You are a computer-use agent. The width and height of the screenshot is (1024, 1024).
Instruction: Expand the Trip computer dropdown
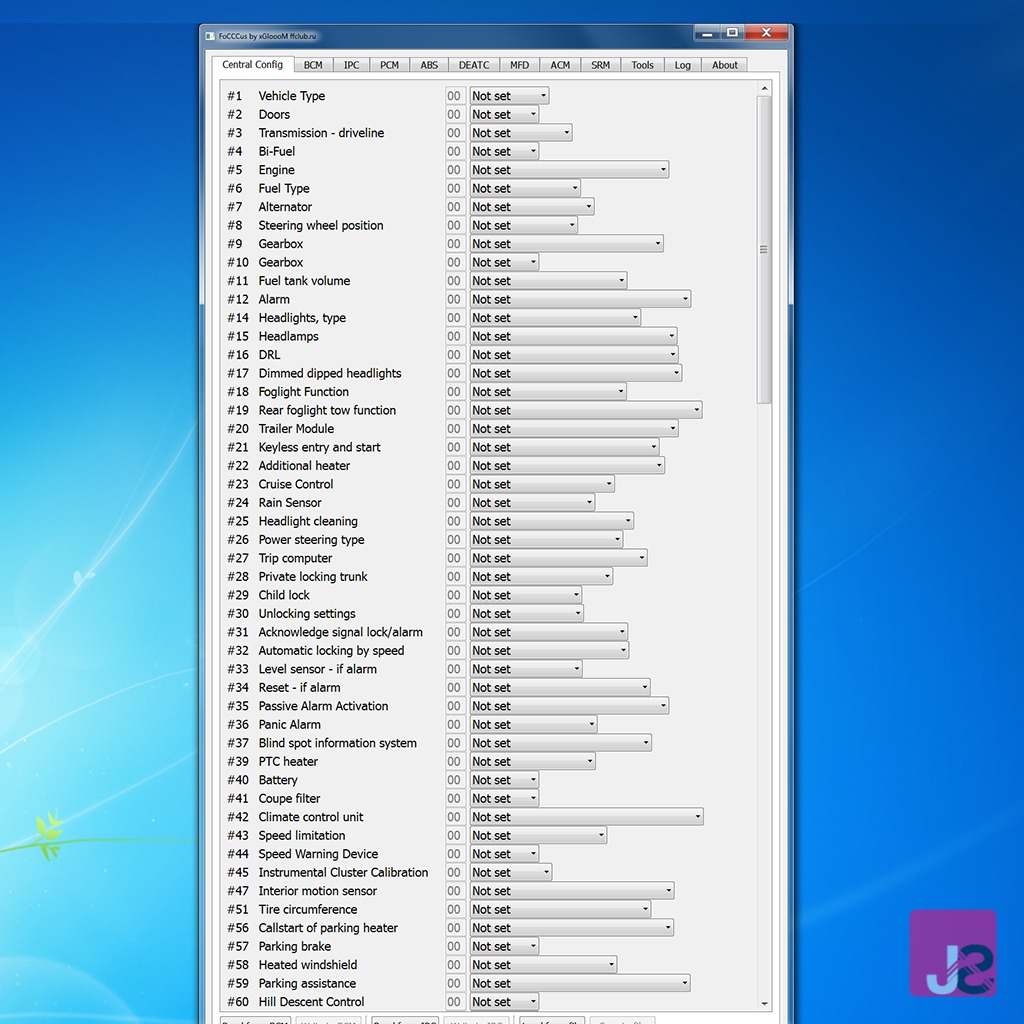(x=558, y=558)
